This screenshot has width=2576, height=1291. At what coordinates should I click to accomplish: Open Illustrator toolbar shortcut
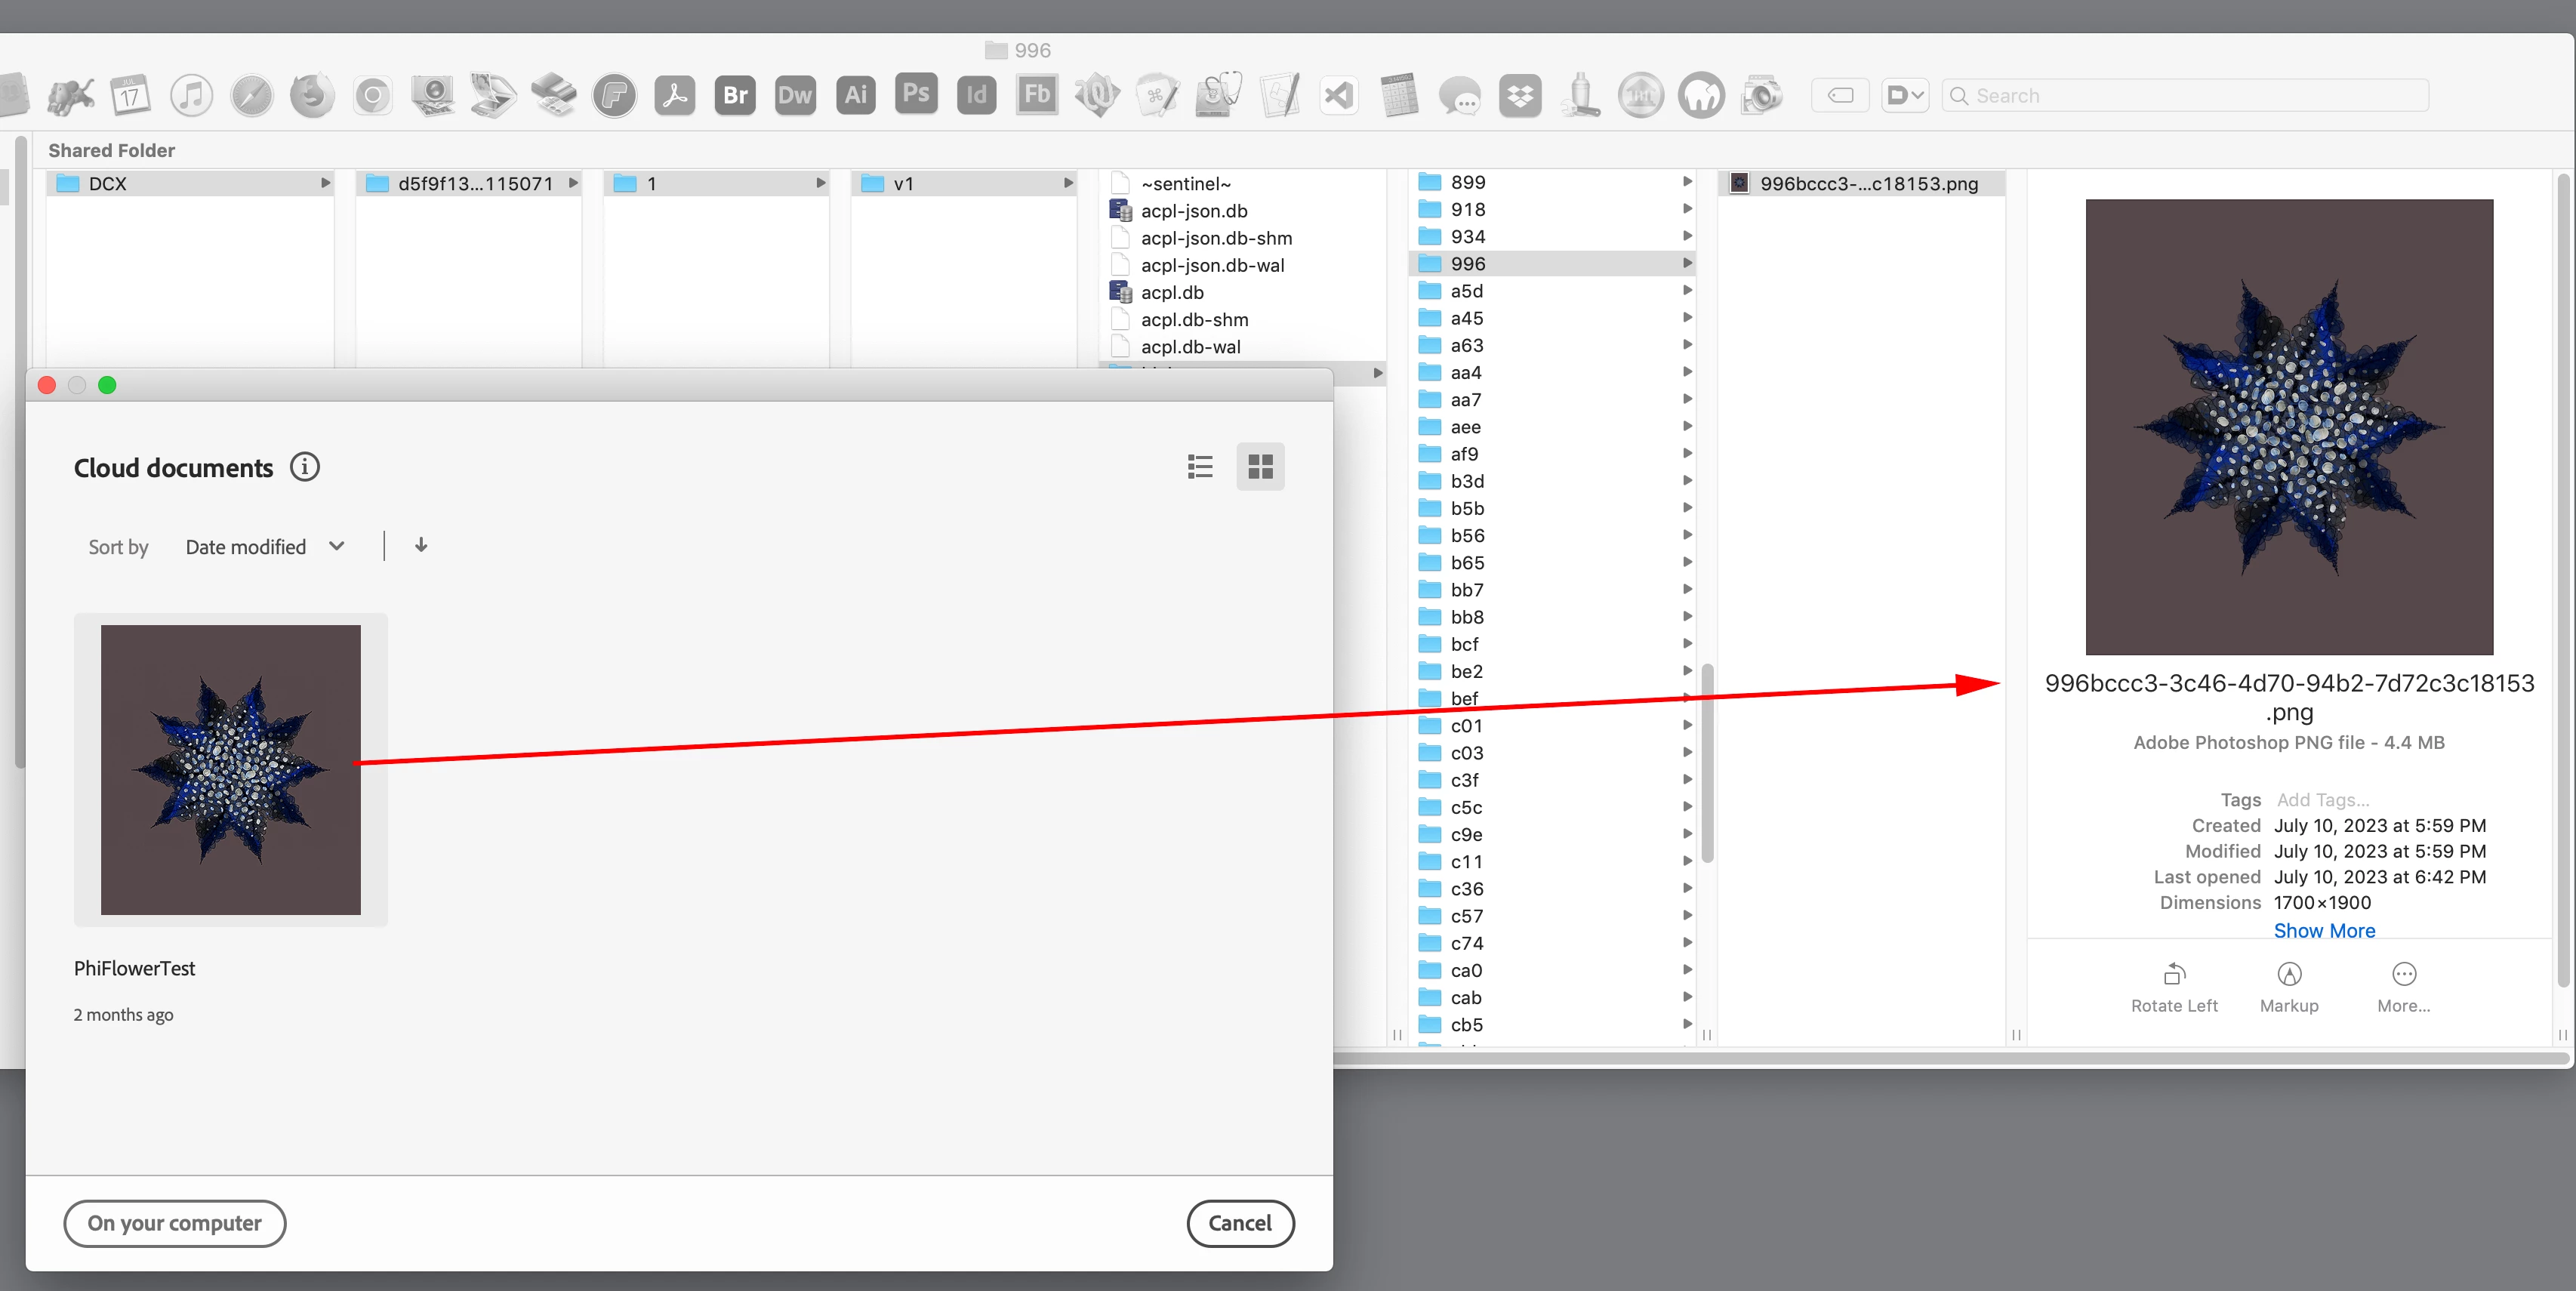(x=856, y=95)
